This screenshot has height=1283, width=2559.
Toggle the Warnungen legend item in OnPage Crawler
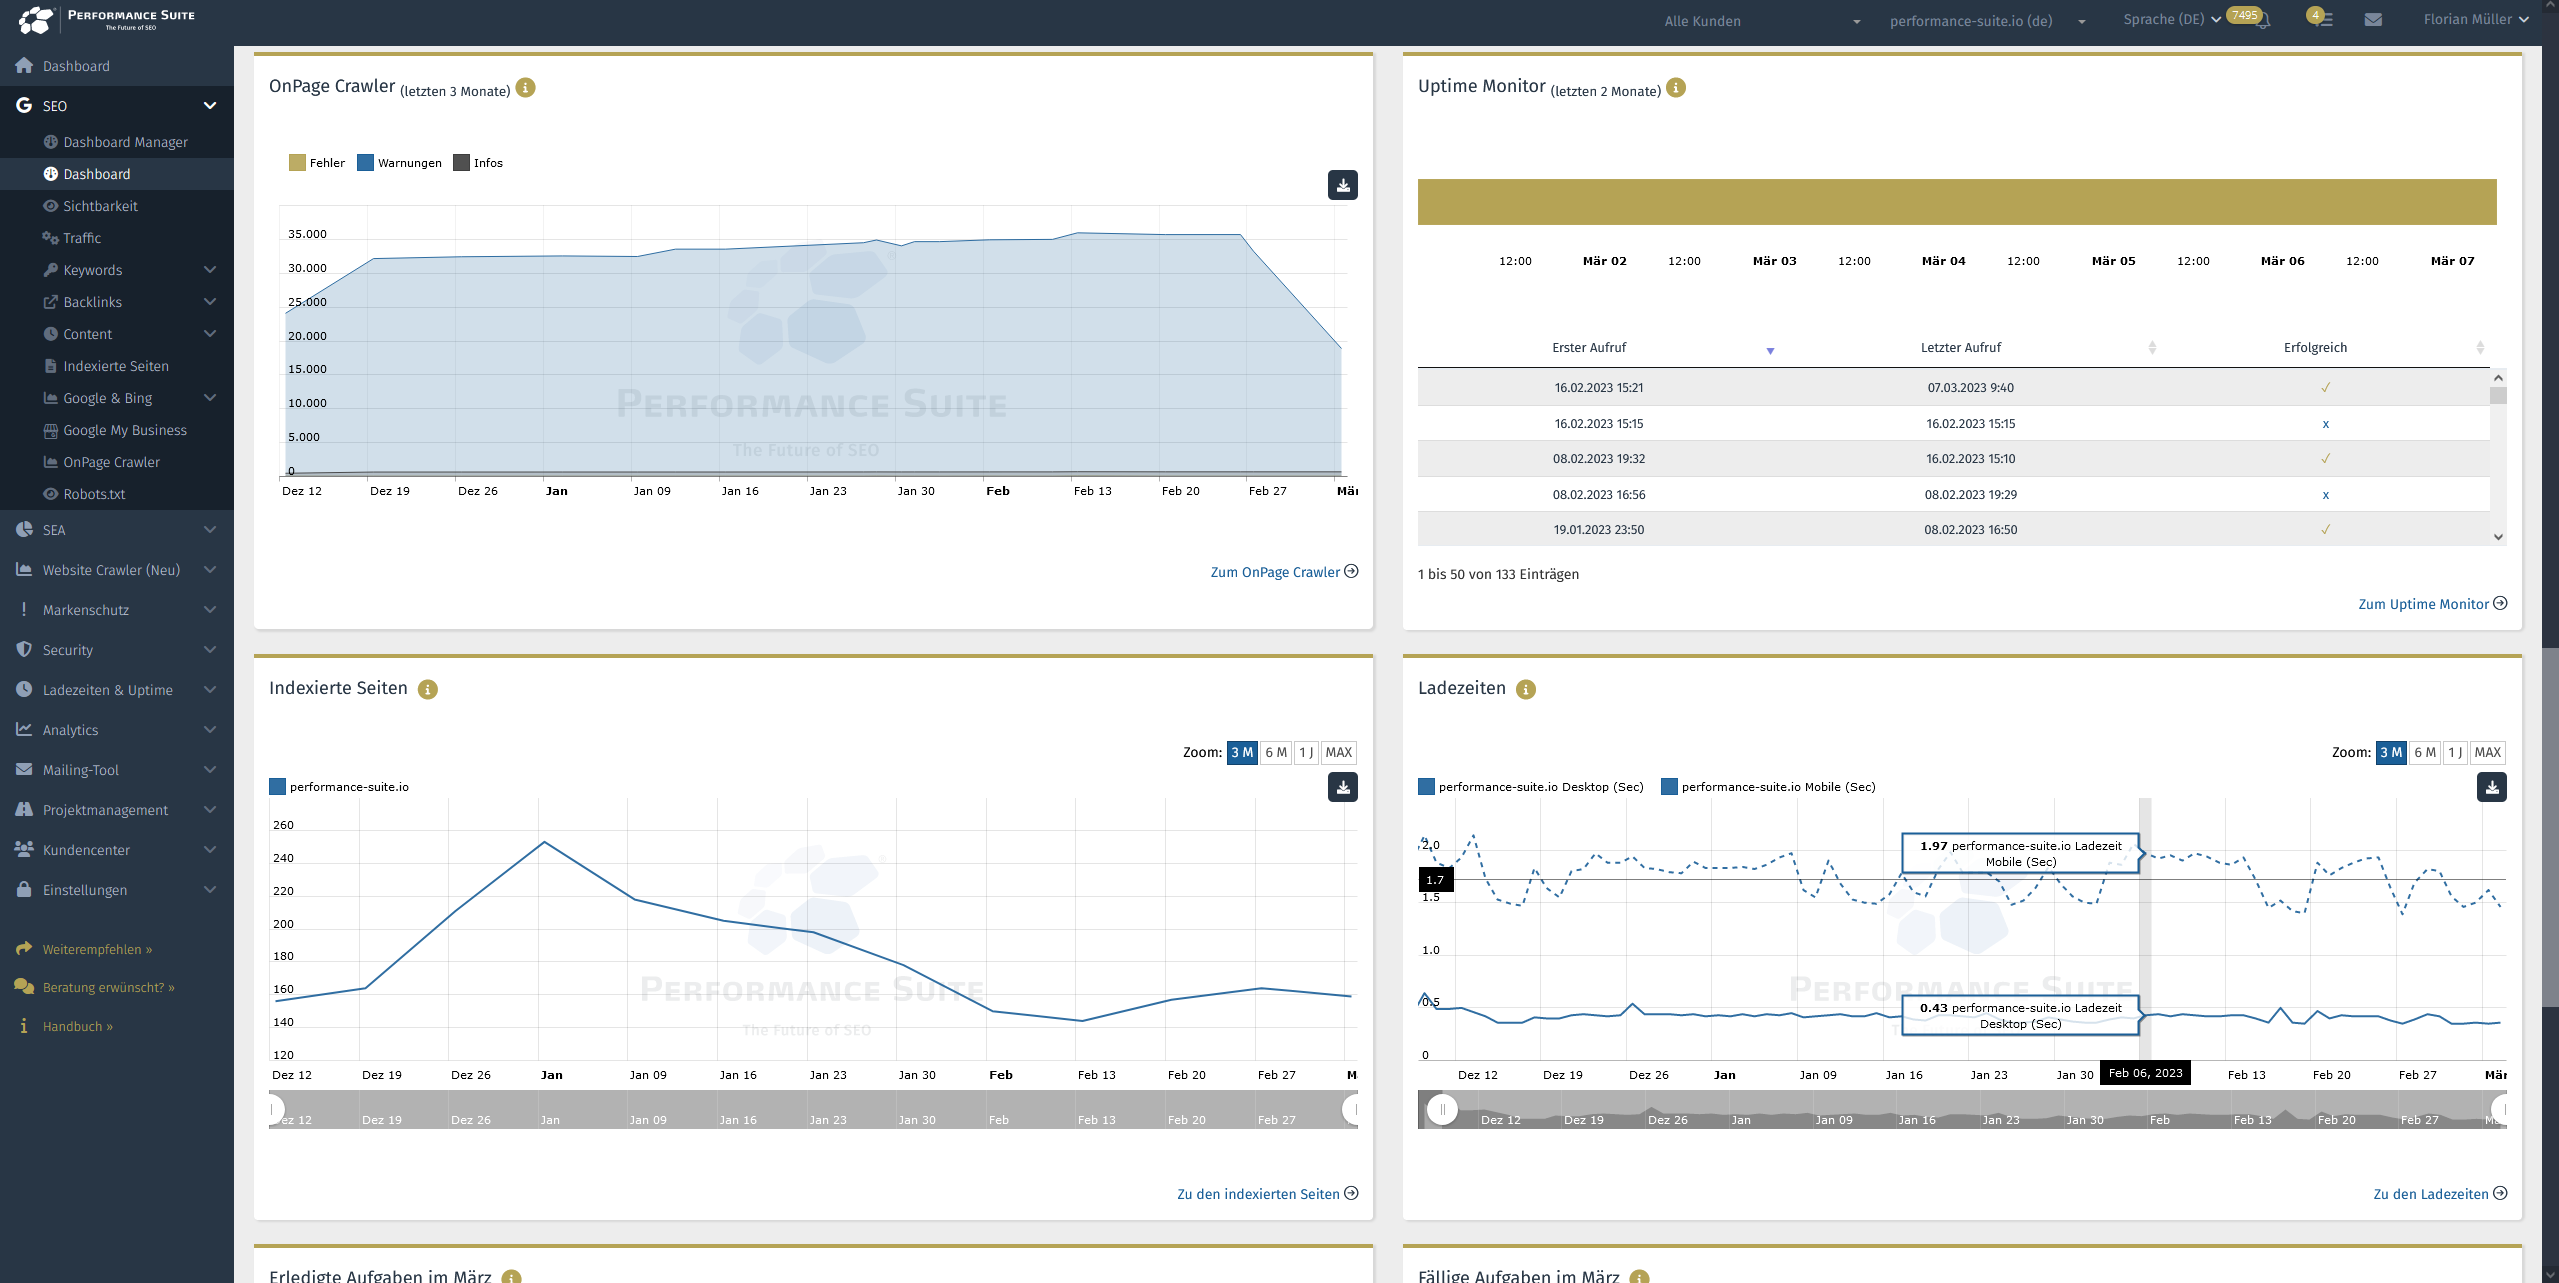pos(406,162)
